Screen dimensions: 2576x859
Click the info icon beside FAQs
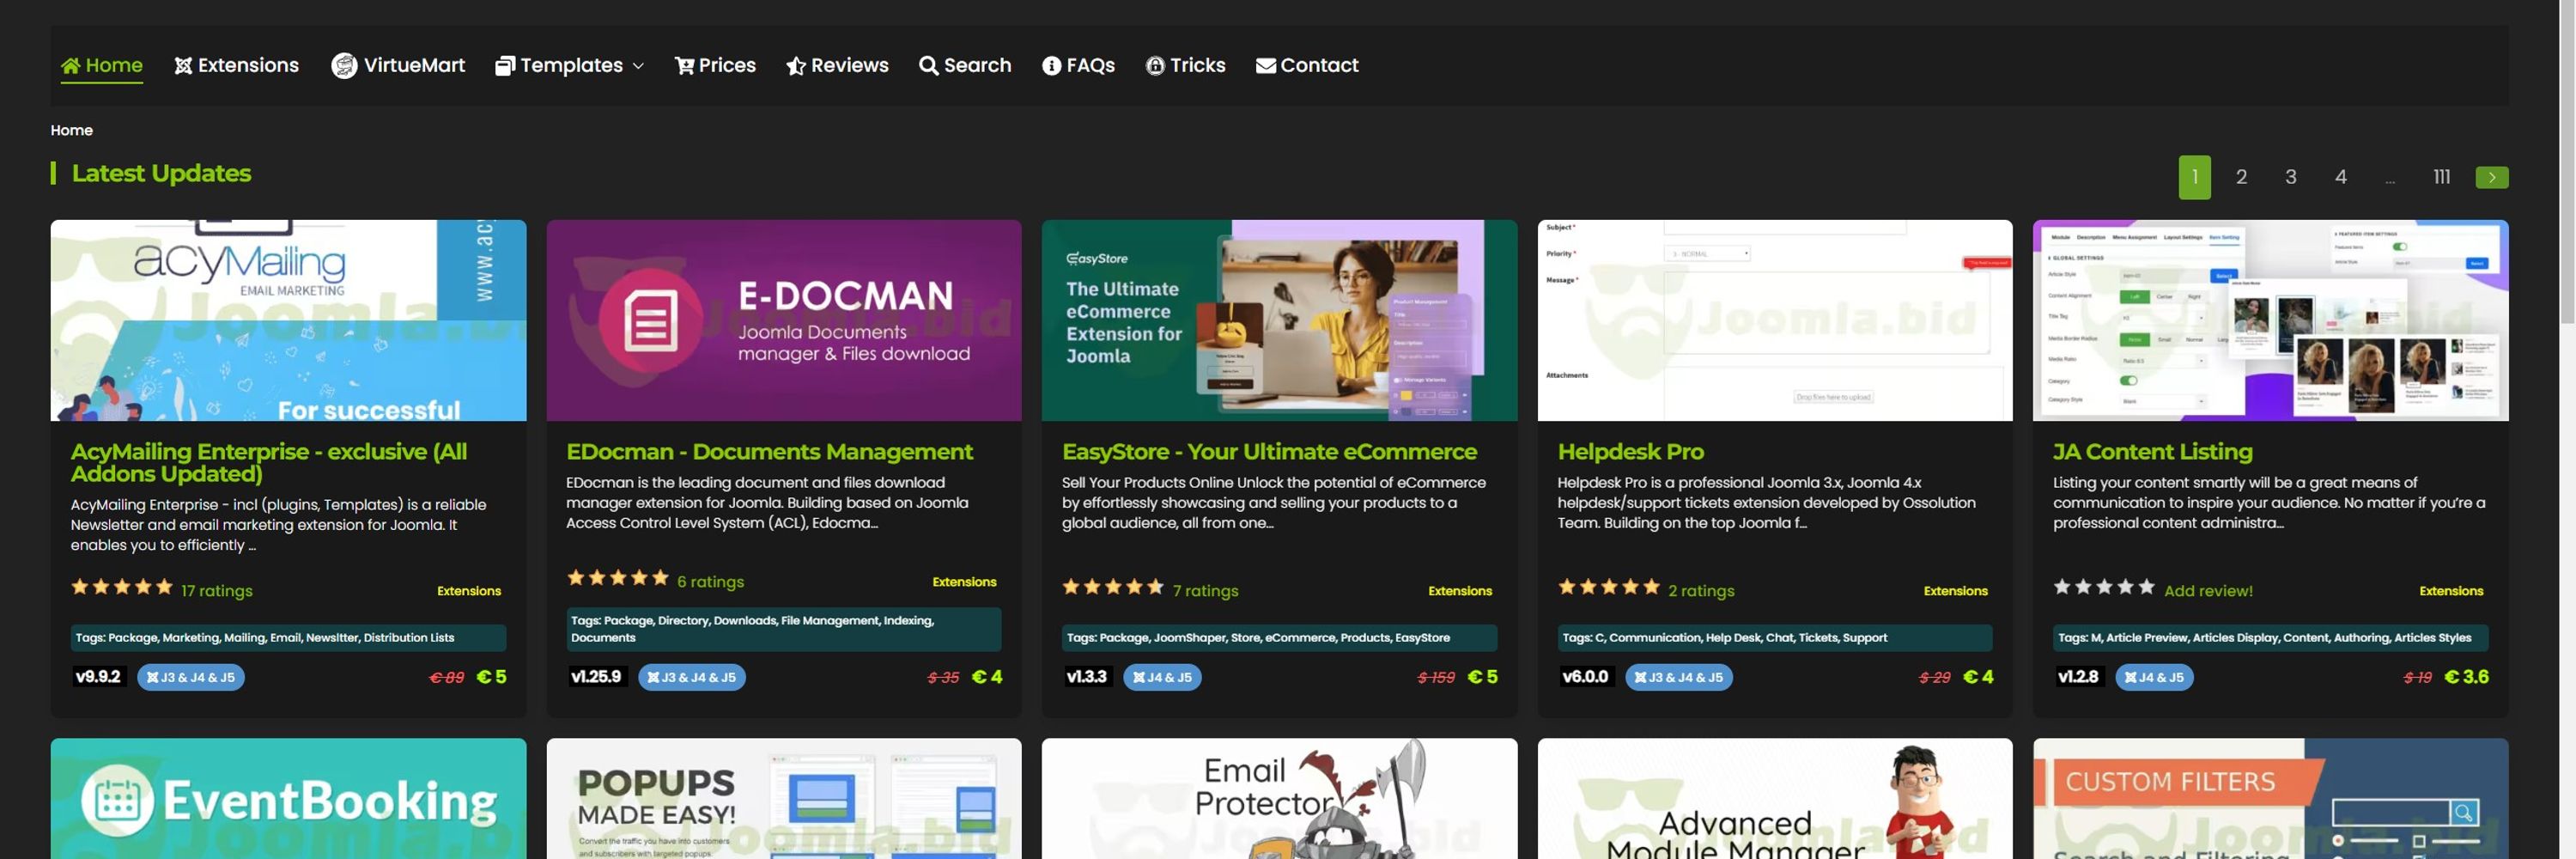point(1051,66)
